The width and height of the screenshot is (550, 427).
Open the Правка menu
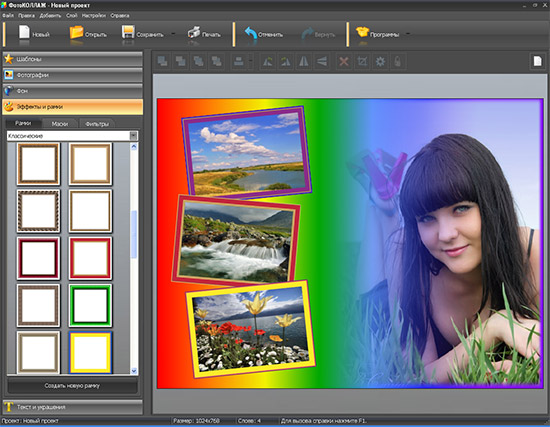coord(26,15)
